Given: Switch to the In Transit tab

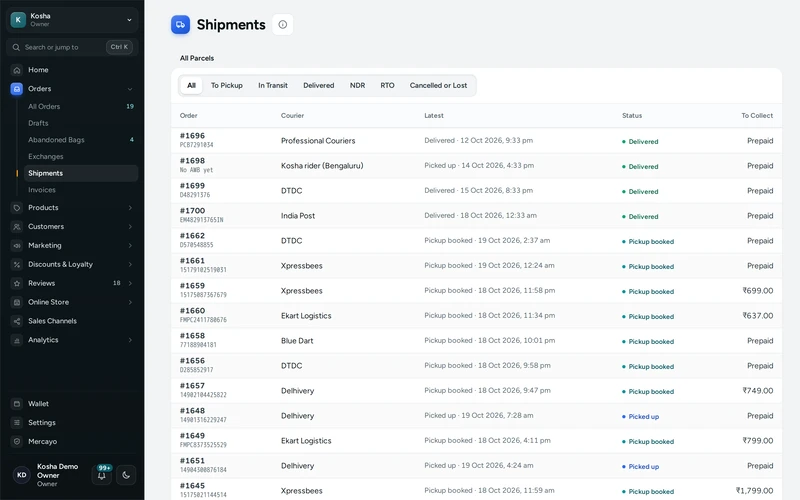Looking at the screenshot, I should pos(273,85).
